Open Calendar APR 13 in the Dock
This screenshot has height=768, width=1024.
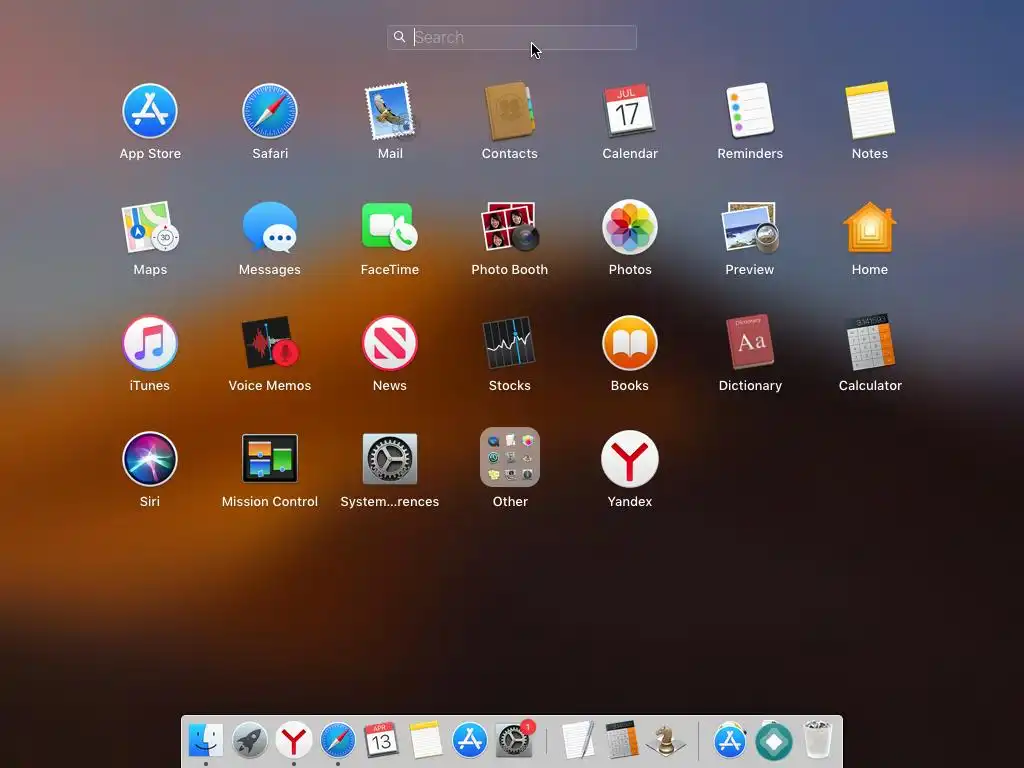[x=381, y=741]
